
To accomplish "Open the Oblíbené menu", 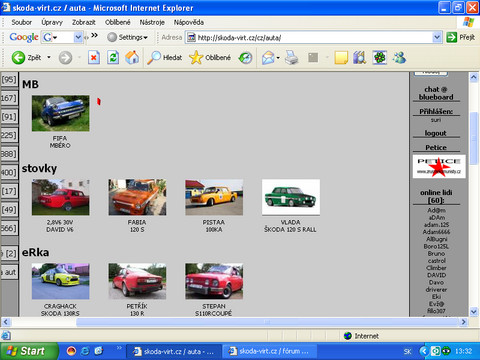I will click(117, 22).
